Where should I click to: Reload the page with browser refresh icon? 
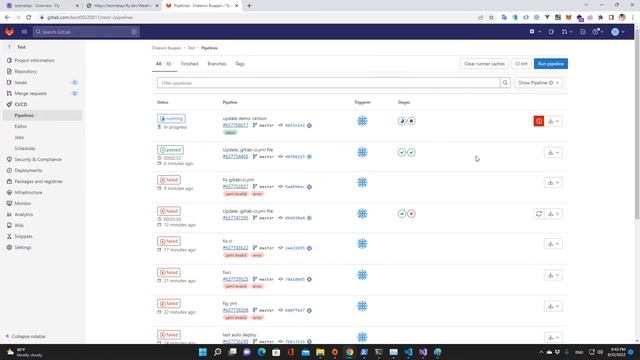[x=29, y=18]
